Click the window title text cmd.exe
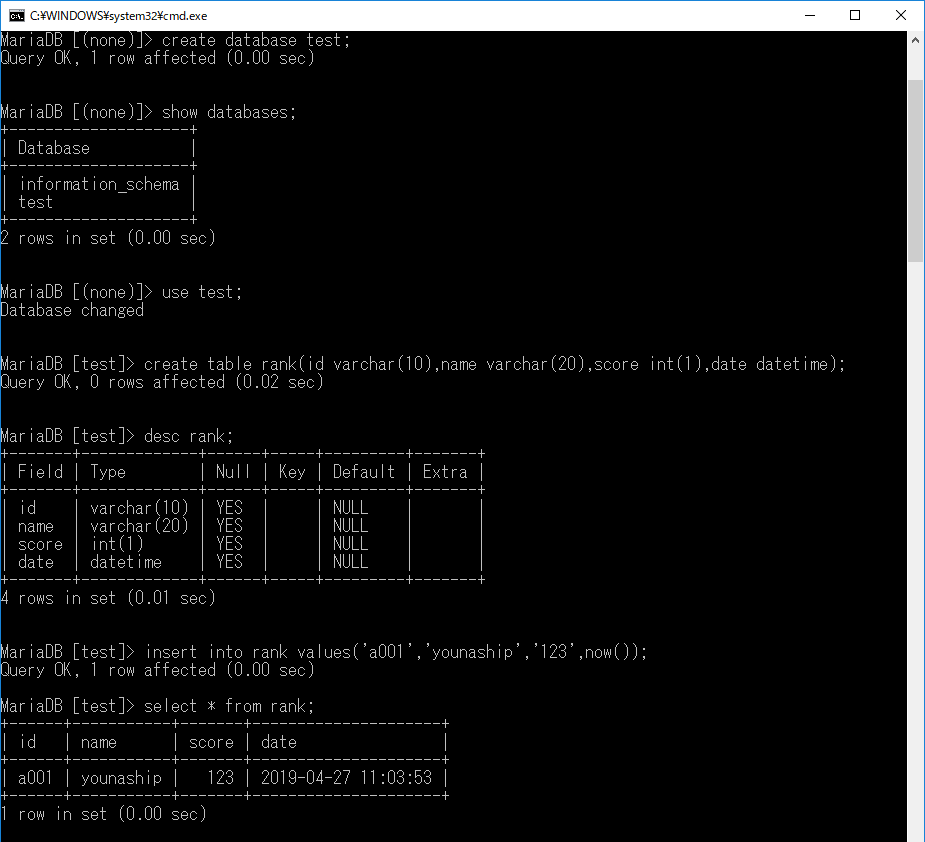 (119, 16)
